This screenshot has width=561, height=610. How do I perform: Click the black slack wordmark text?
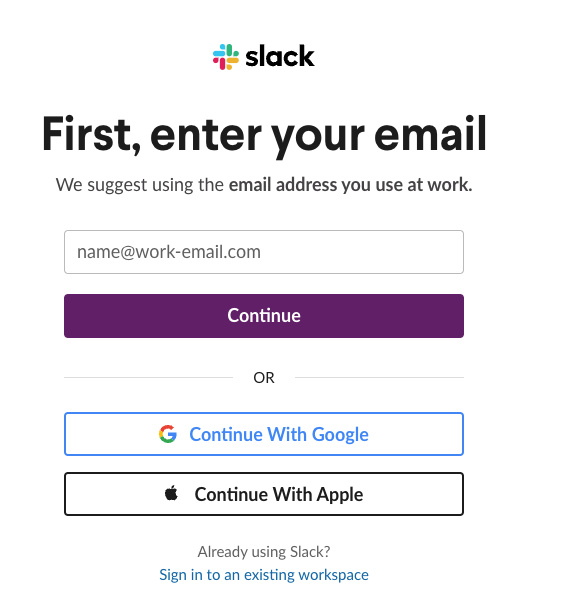[x=280, y=57]
